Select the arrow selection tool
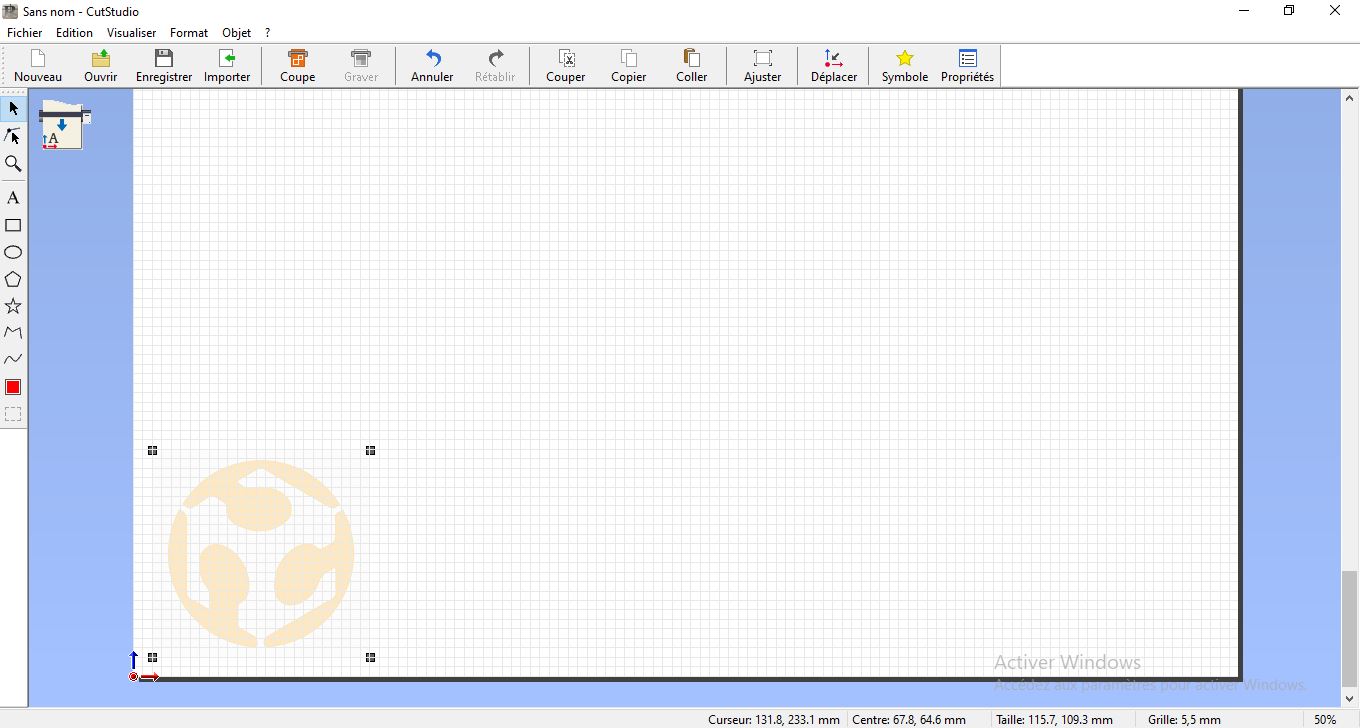The image size is (1360, 728). 13,108
